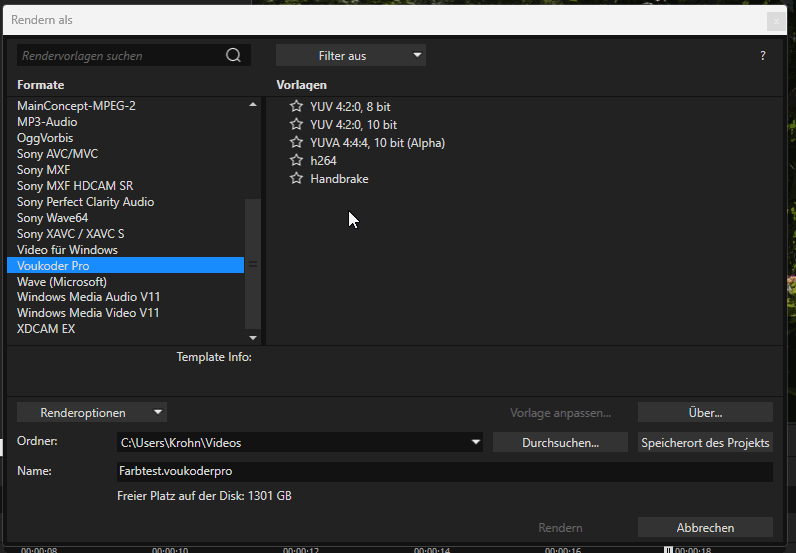Click Speicherort des Projekts button

(705, 443)
